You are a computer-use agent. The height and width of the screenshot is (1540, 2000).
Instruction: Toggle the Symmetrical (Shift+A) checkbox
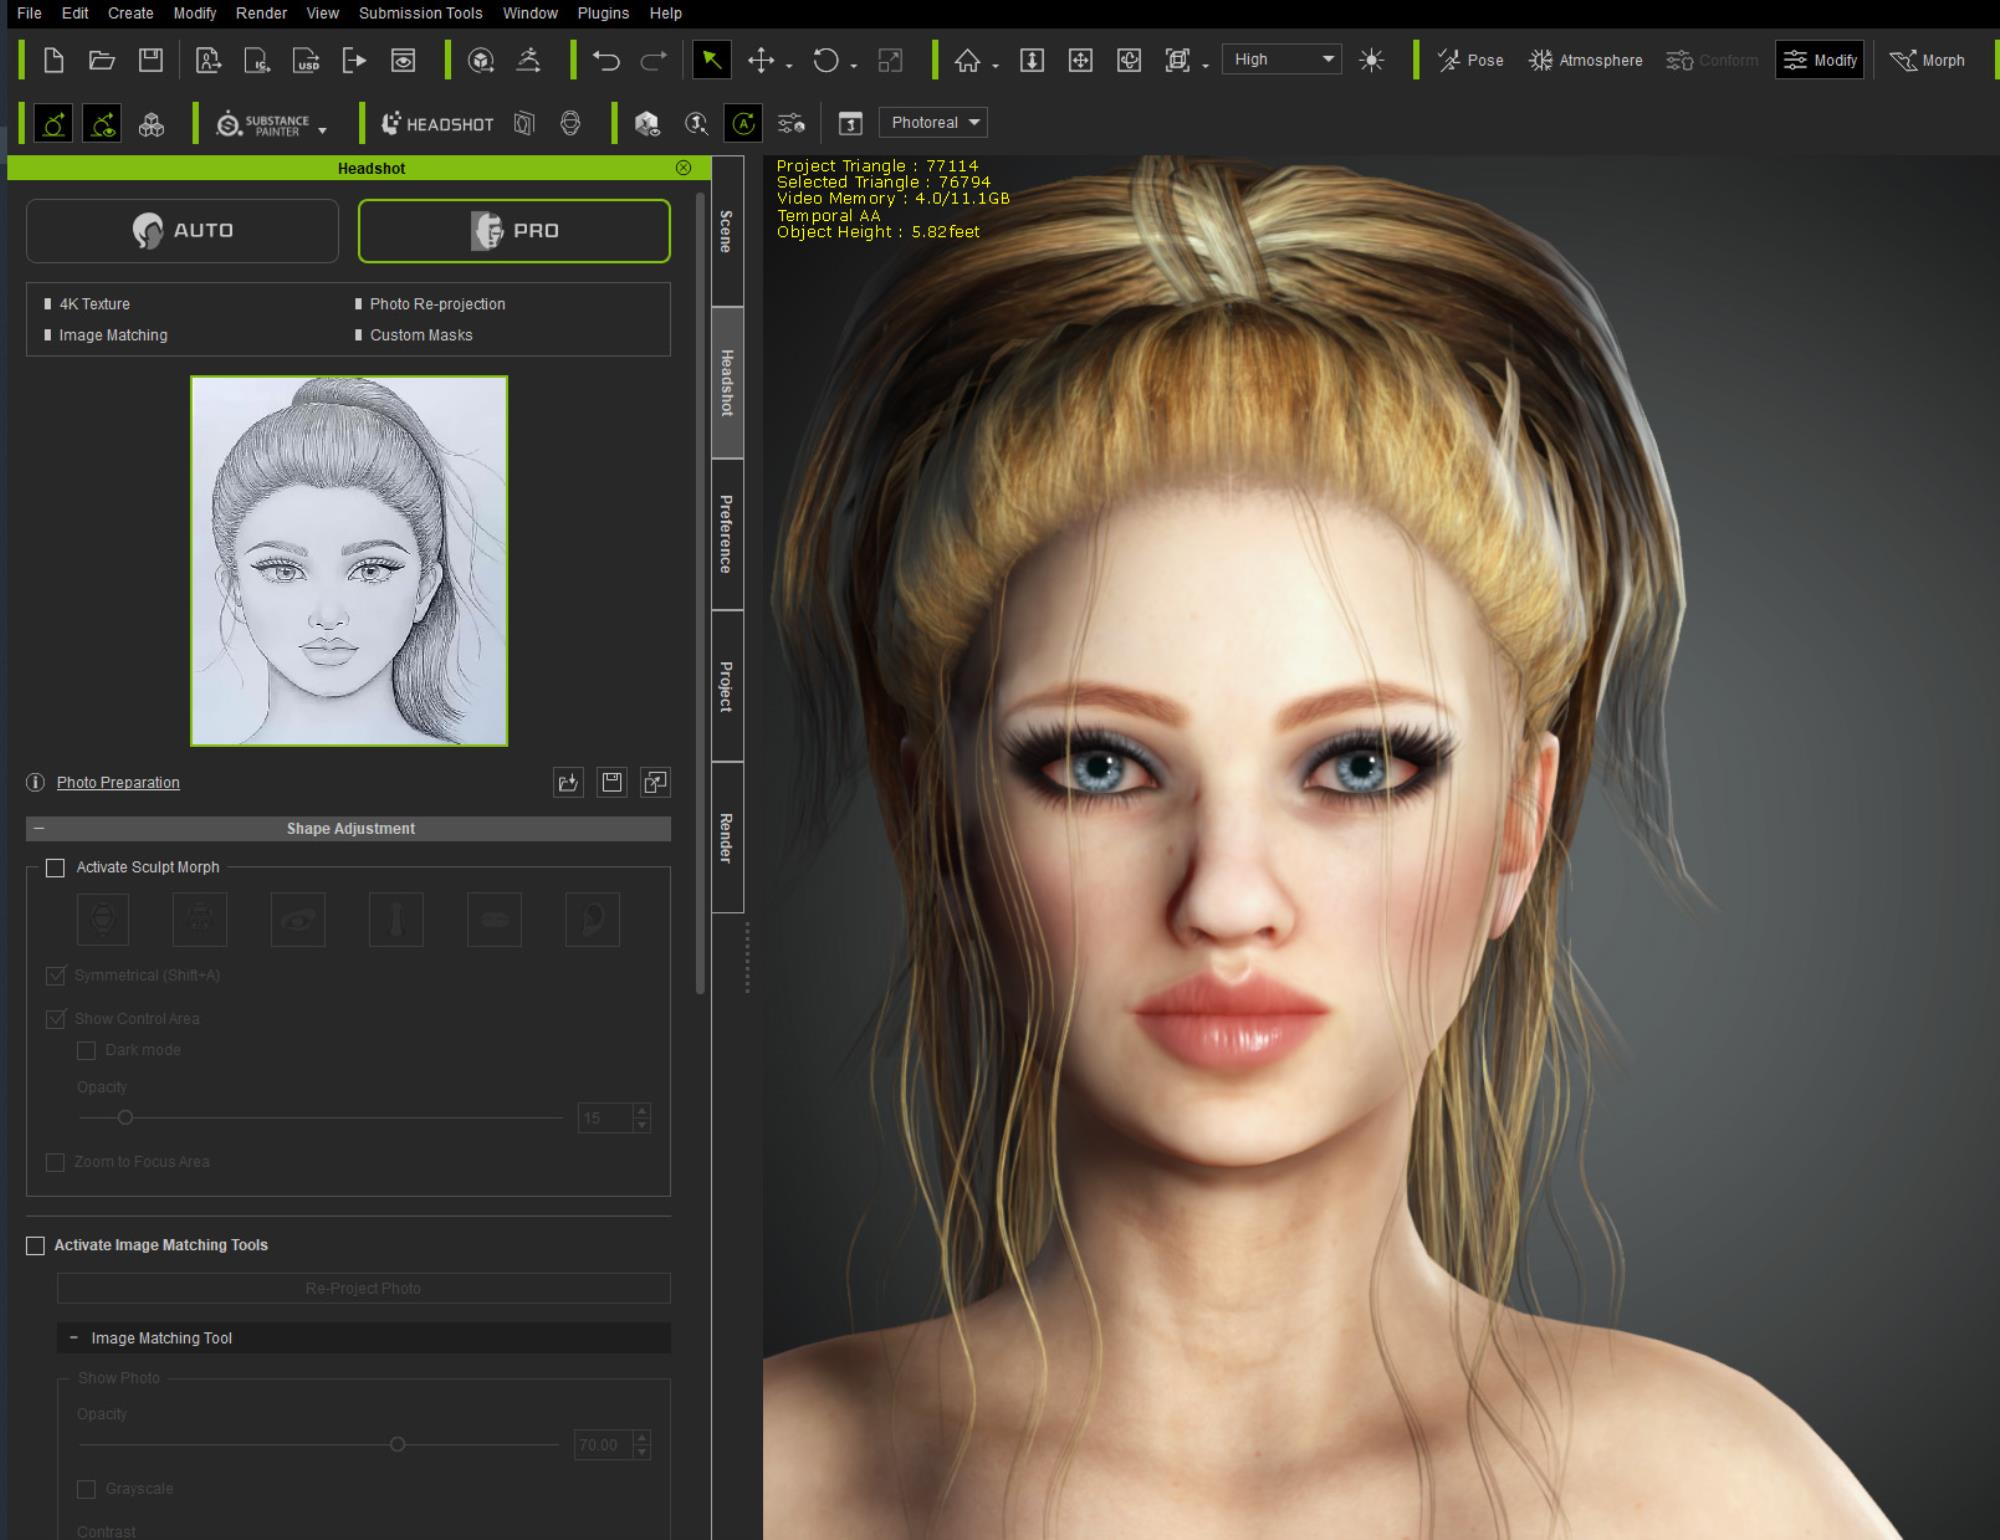[x=56, y=976]
